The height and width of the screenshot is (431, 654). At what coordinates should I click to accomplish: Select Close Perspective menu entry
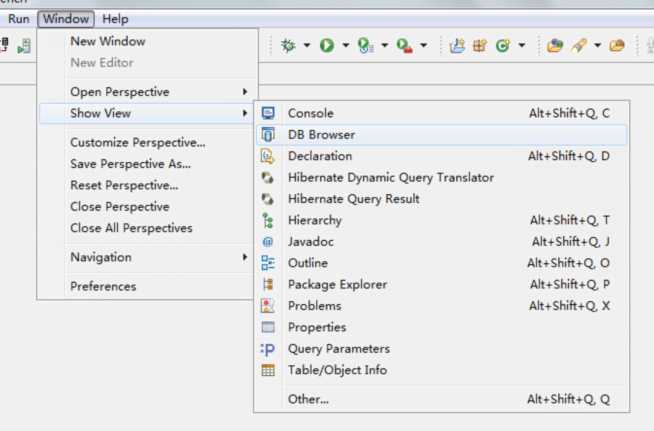tap(148, 207)
